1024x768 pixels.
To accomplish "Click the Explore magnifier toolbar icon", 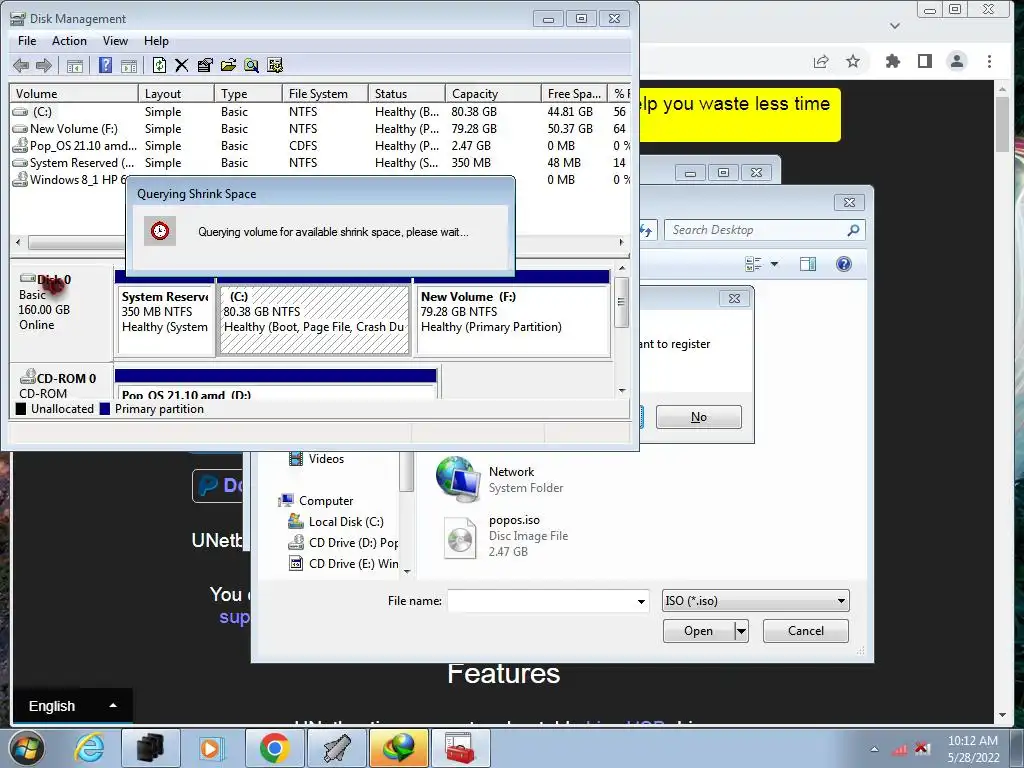I will click(x=251, y=65).
